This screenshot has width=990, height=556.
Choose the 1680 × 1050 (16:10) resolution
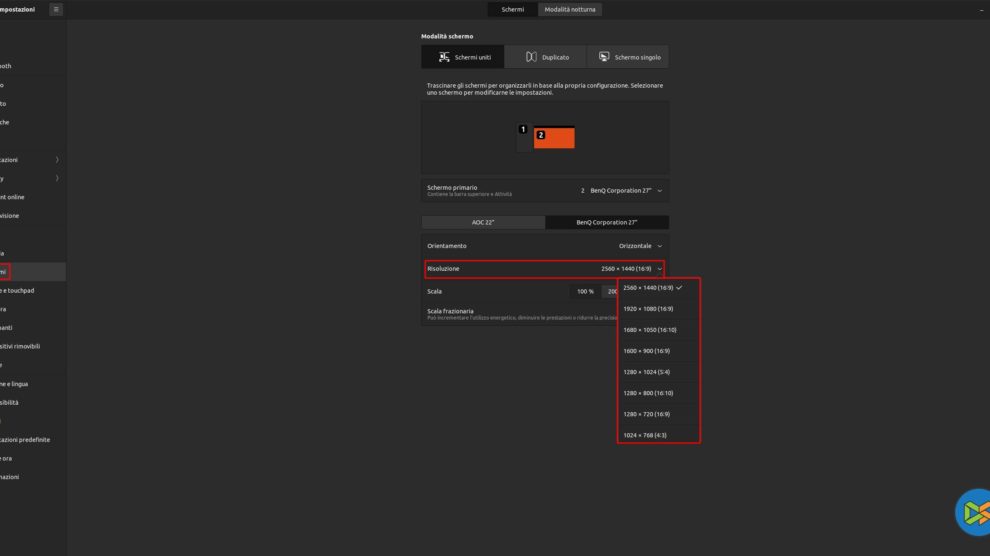pyautogui.click(x=649, y=330)
